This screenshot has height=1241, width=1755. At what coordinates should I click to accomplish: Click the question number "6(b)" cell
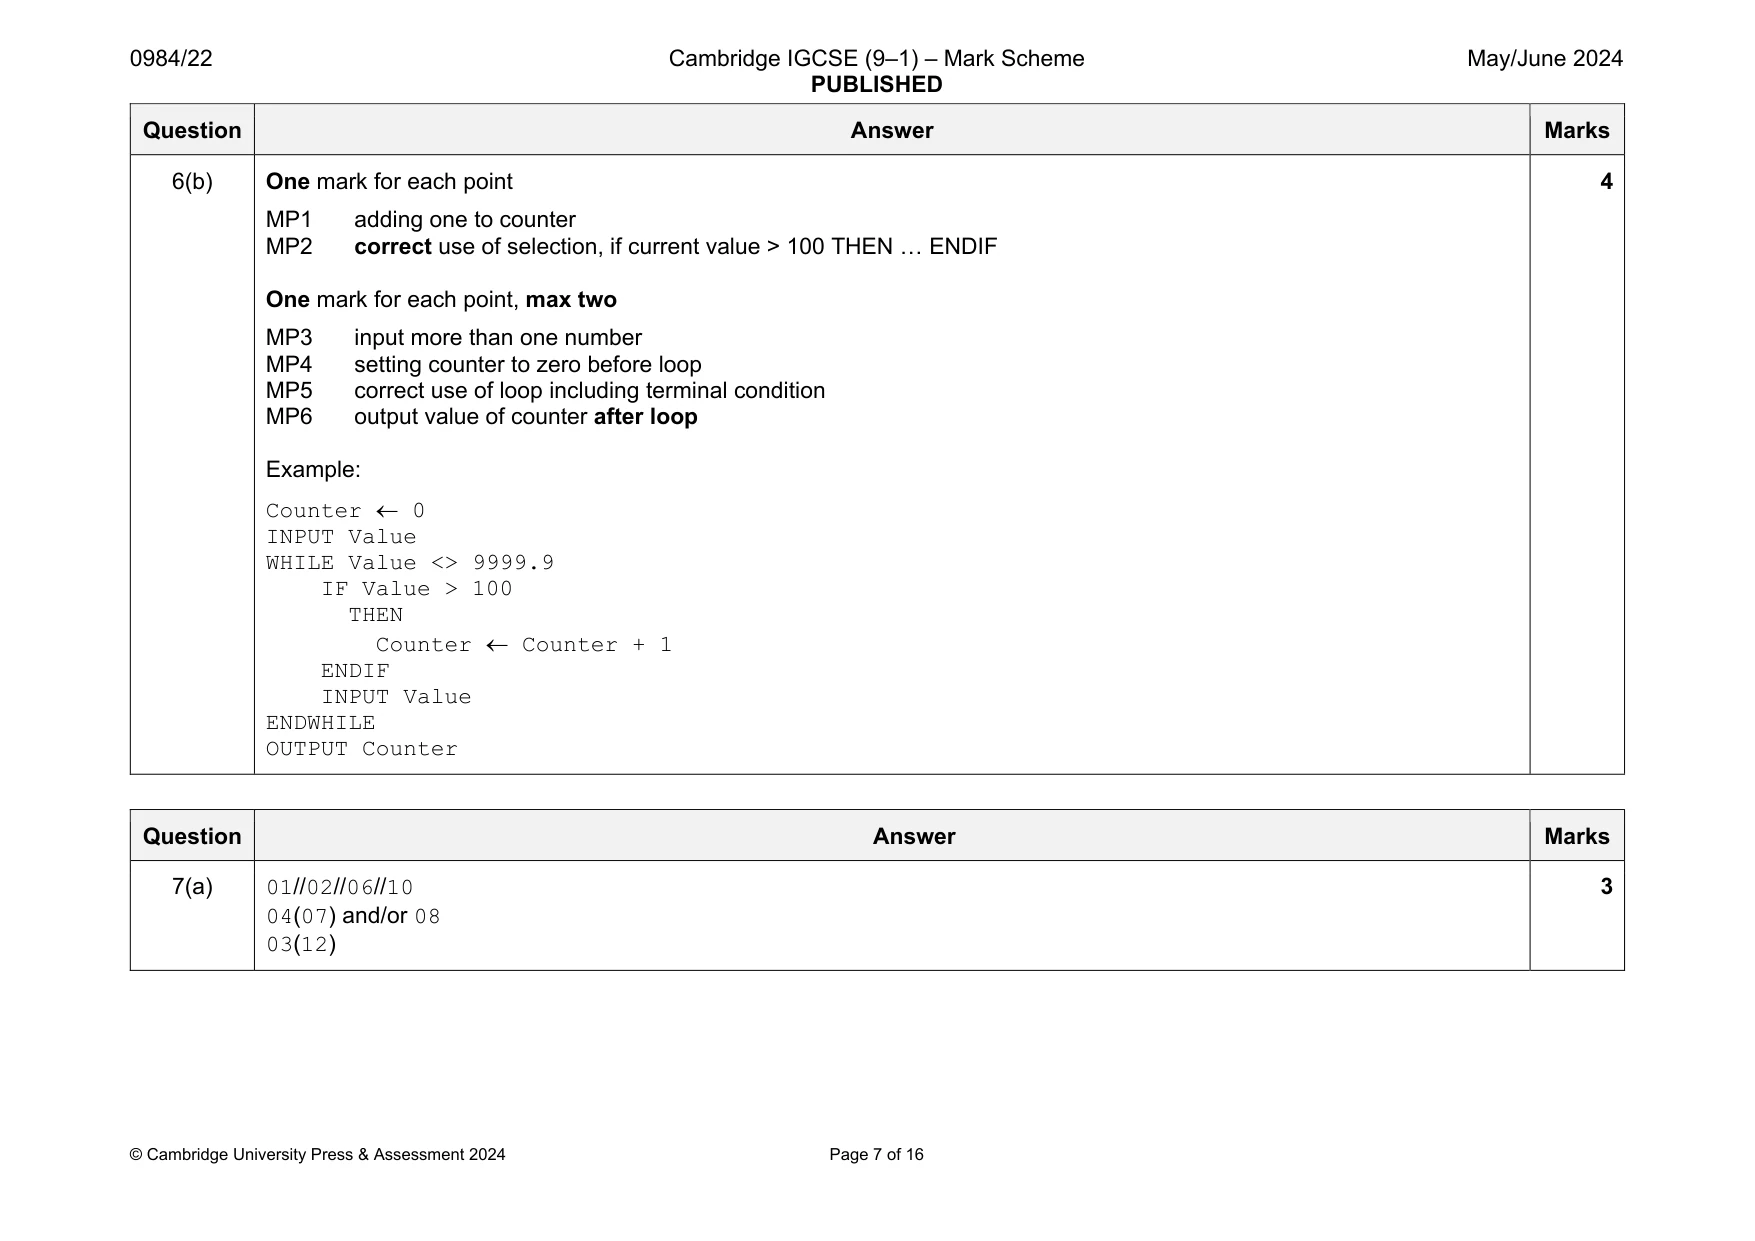click(x=192, y=182)
